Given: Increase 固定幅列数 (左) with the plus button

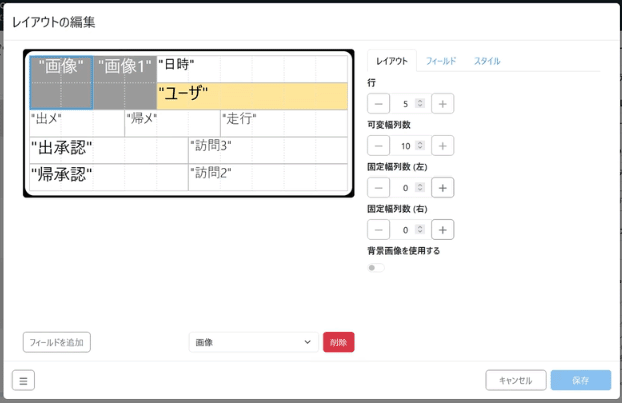Looking at the screenshot, I should click(x=443, y=187).
